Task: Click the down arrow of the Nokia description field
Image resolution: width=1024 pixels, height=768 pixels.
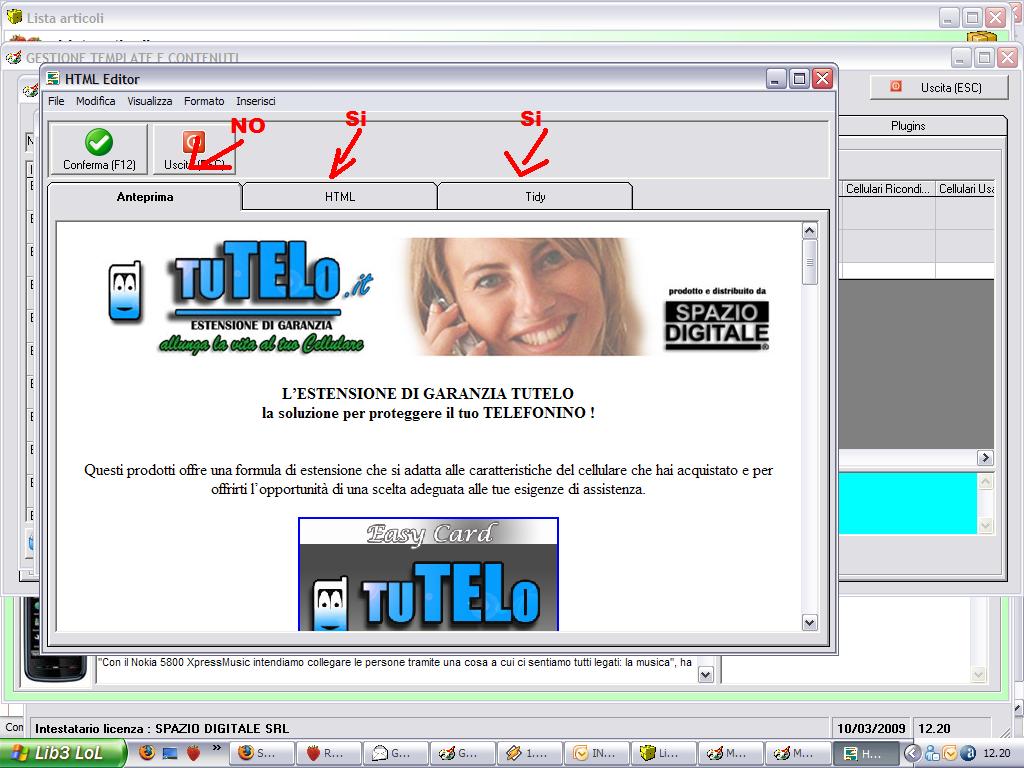Action: click(705, 675)
